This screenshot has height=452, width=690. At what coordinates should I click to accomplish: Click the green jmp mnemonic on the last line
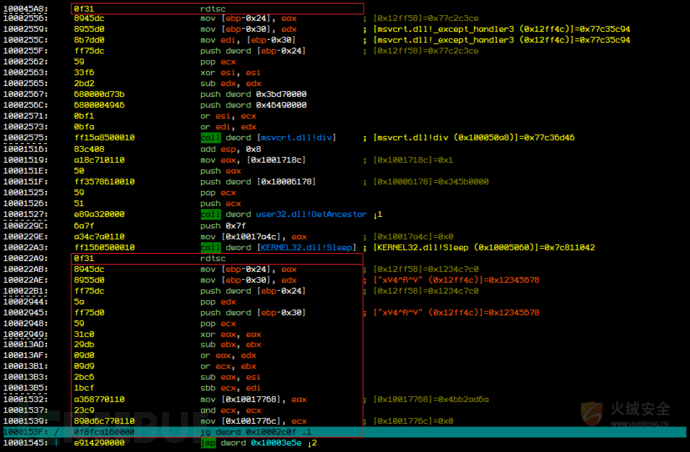[208, 443]
